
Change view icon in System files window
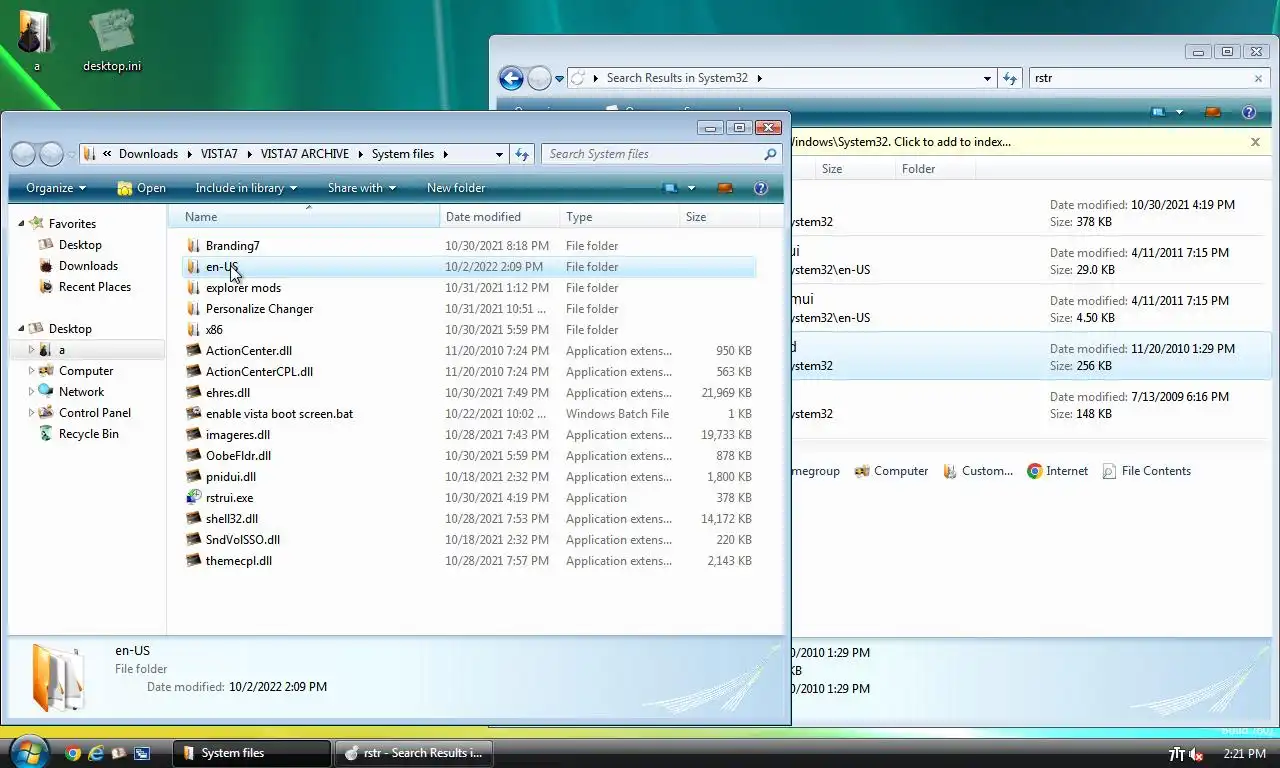(x=670, y=188)
